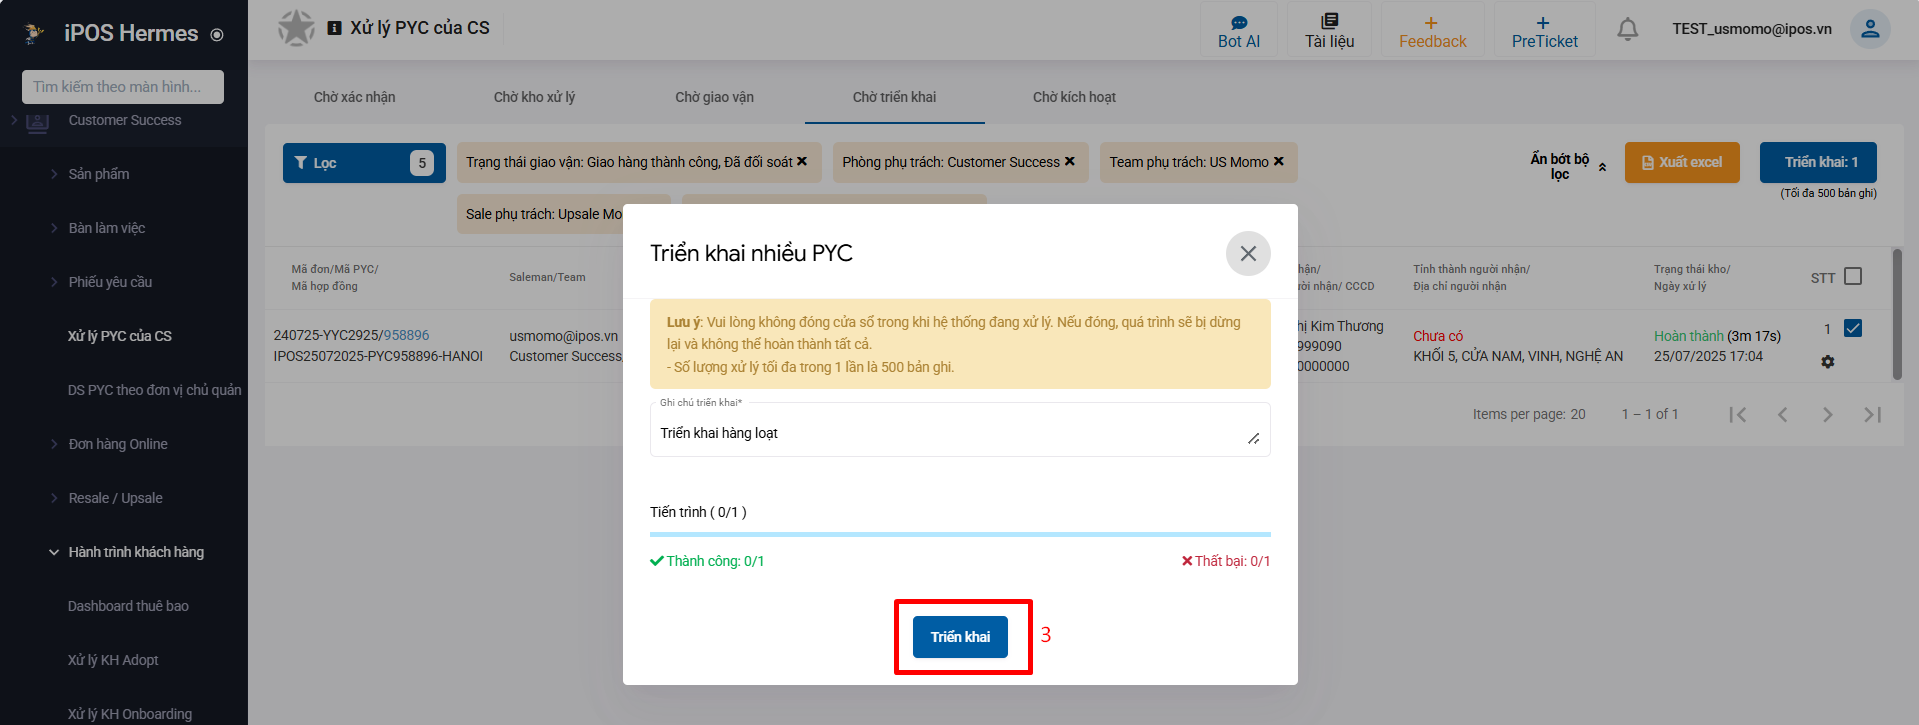Click the gear icon in table row
This screenshot has height=725, width=1919.
1827,362
